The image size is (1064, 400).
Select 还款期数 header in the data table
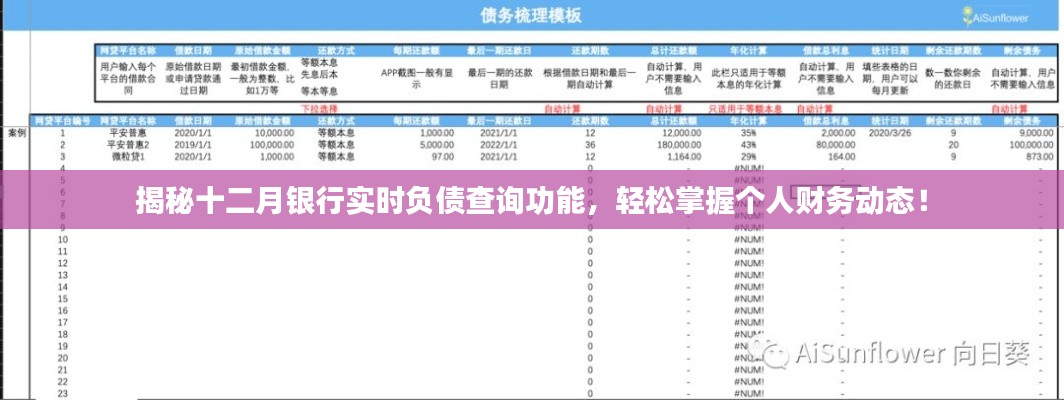(x=590, y=120)
